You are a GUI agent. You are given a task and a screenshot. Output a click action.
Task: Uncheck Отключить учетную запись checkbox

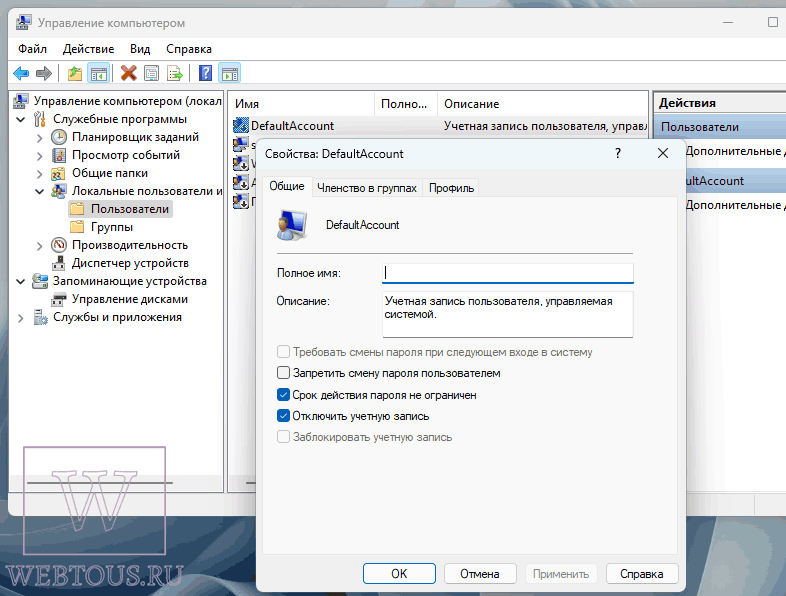tap(283, 416)
